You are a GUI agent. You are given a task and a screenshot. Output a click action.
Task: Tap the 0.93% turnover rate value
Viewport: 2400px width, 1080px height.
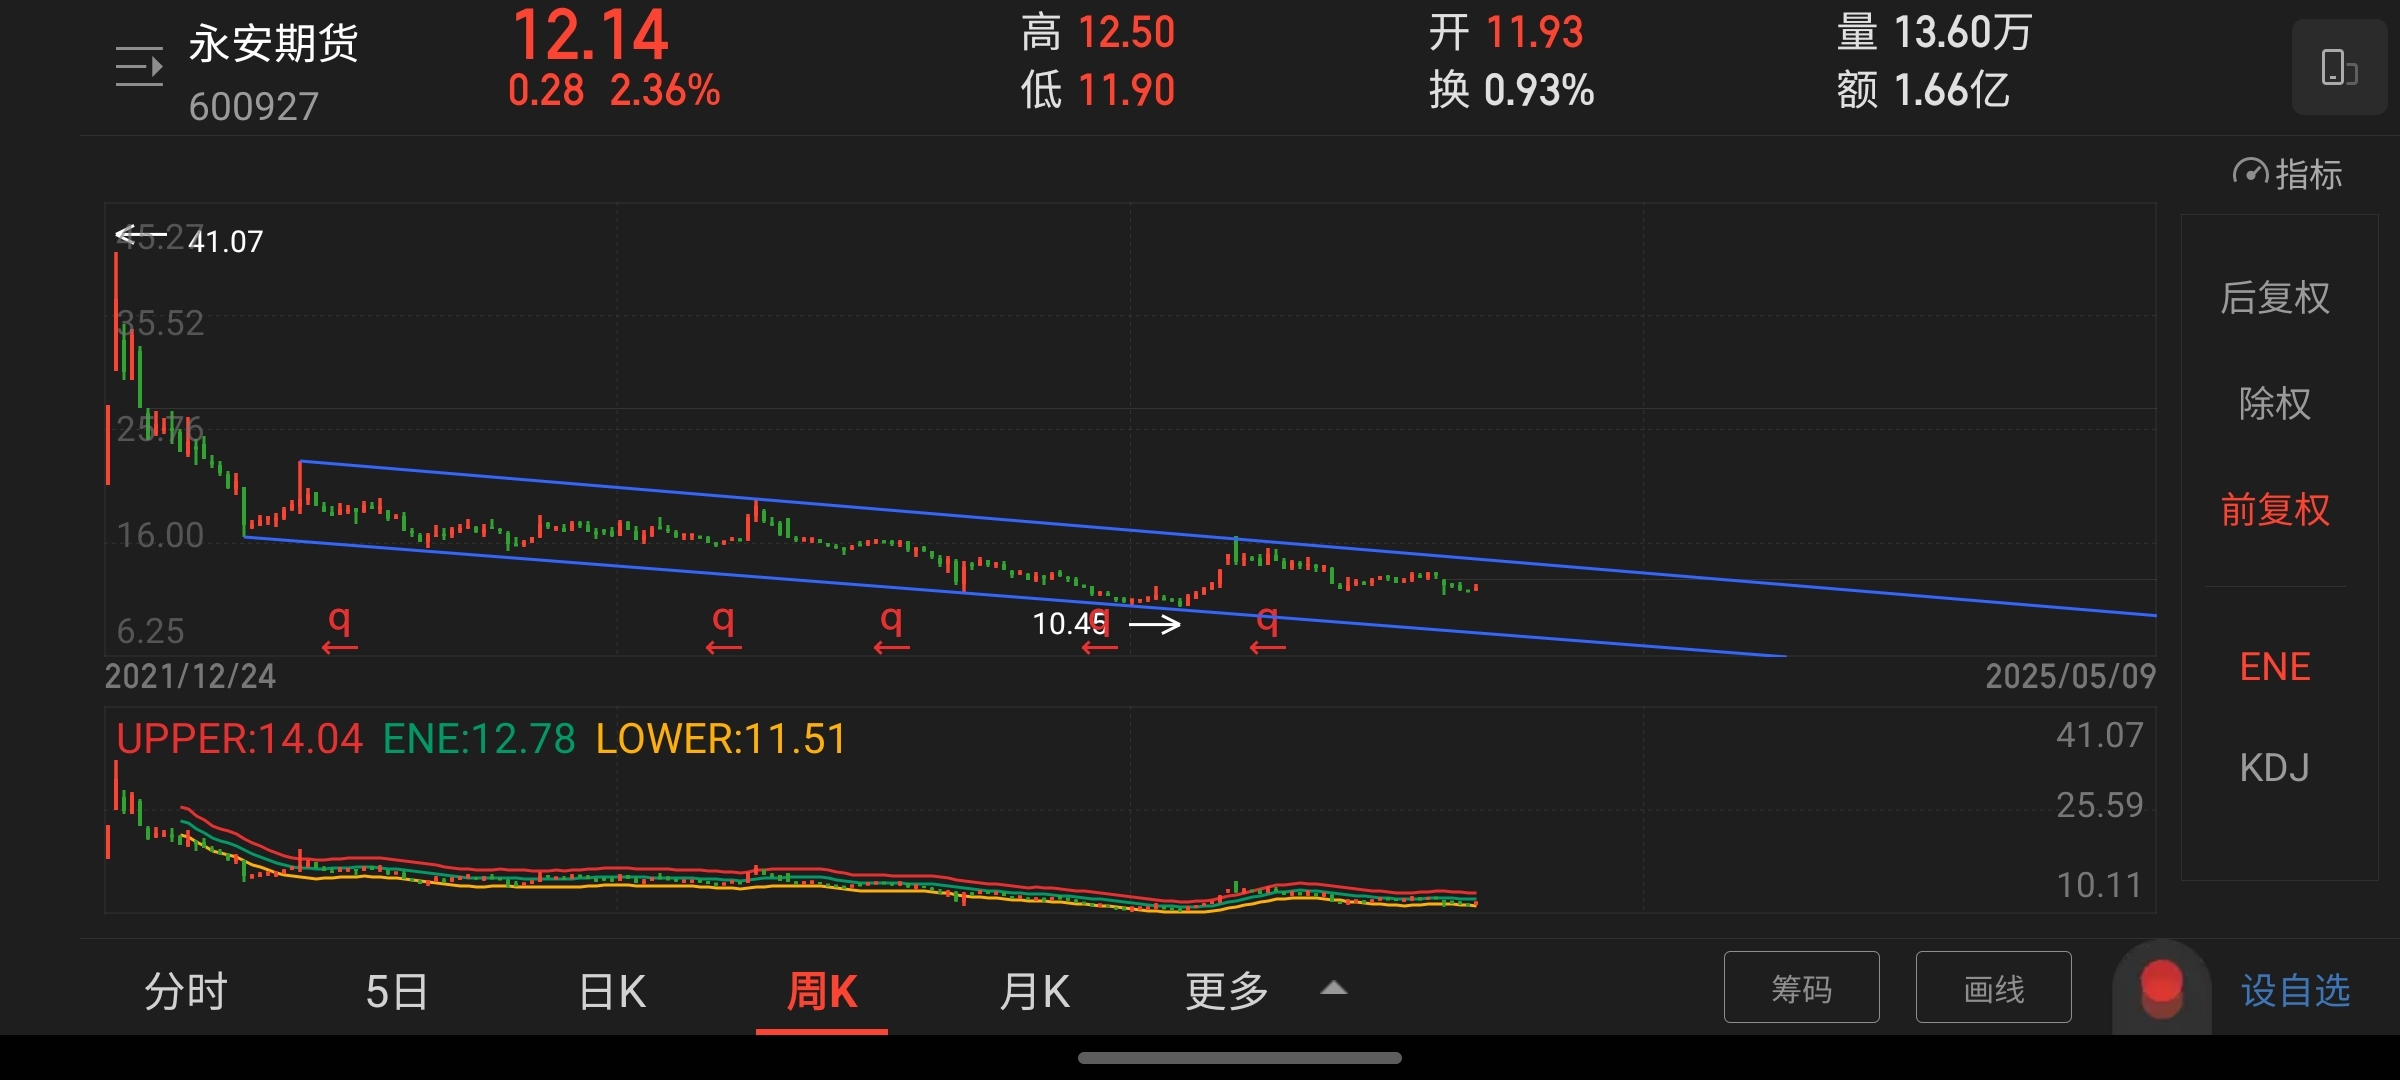(1539, 91)
